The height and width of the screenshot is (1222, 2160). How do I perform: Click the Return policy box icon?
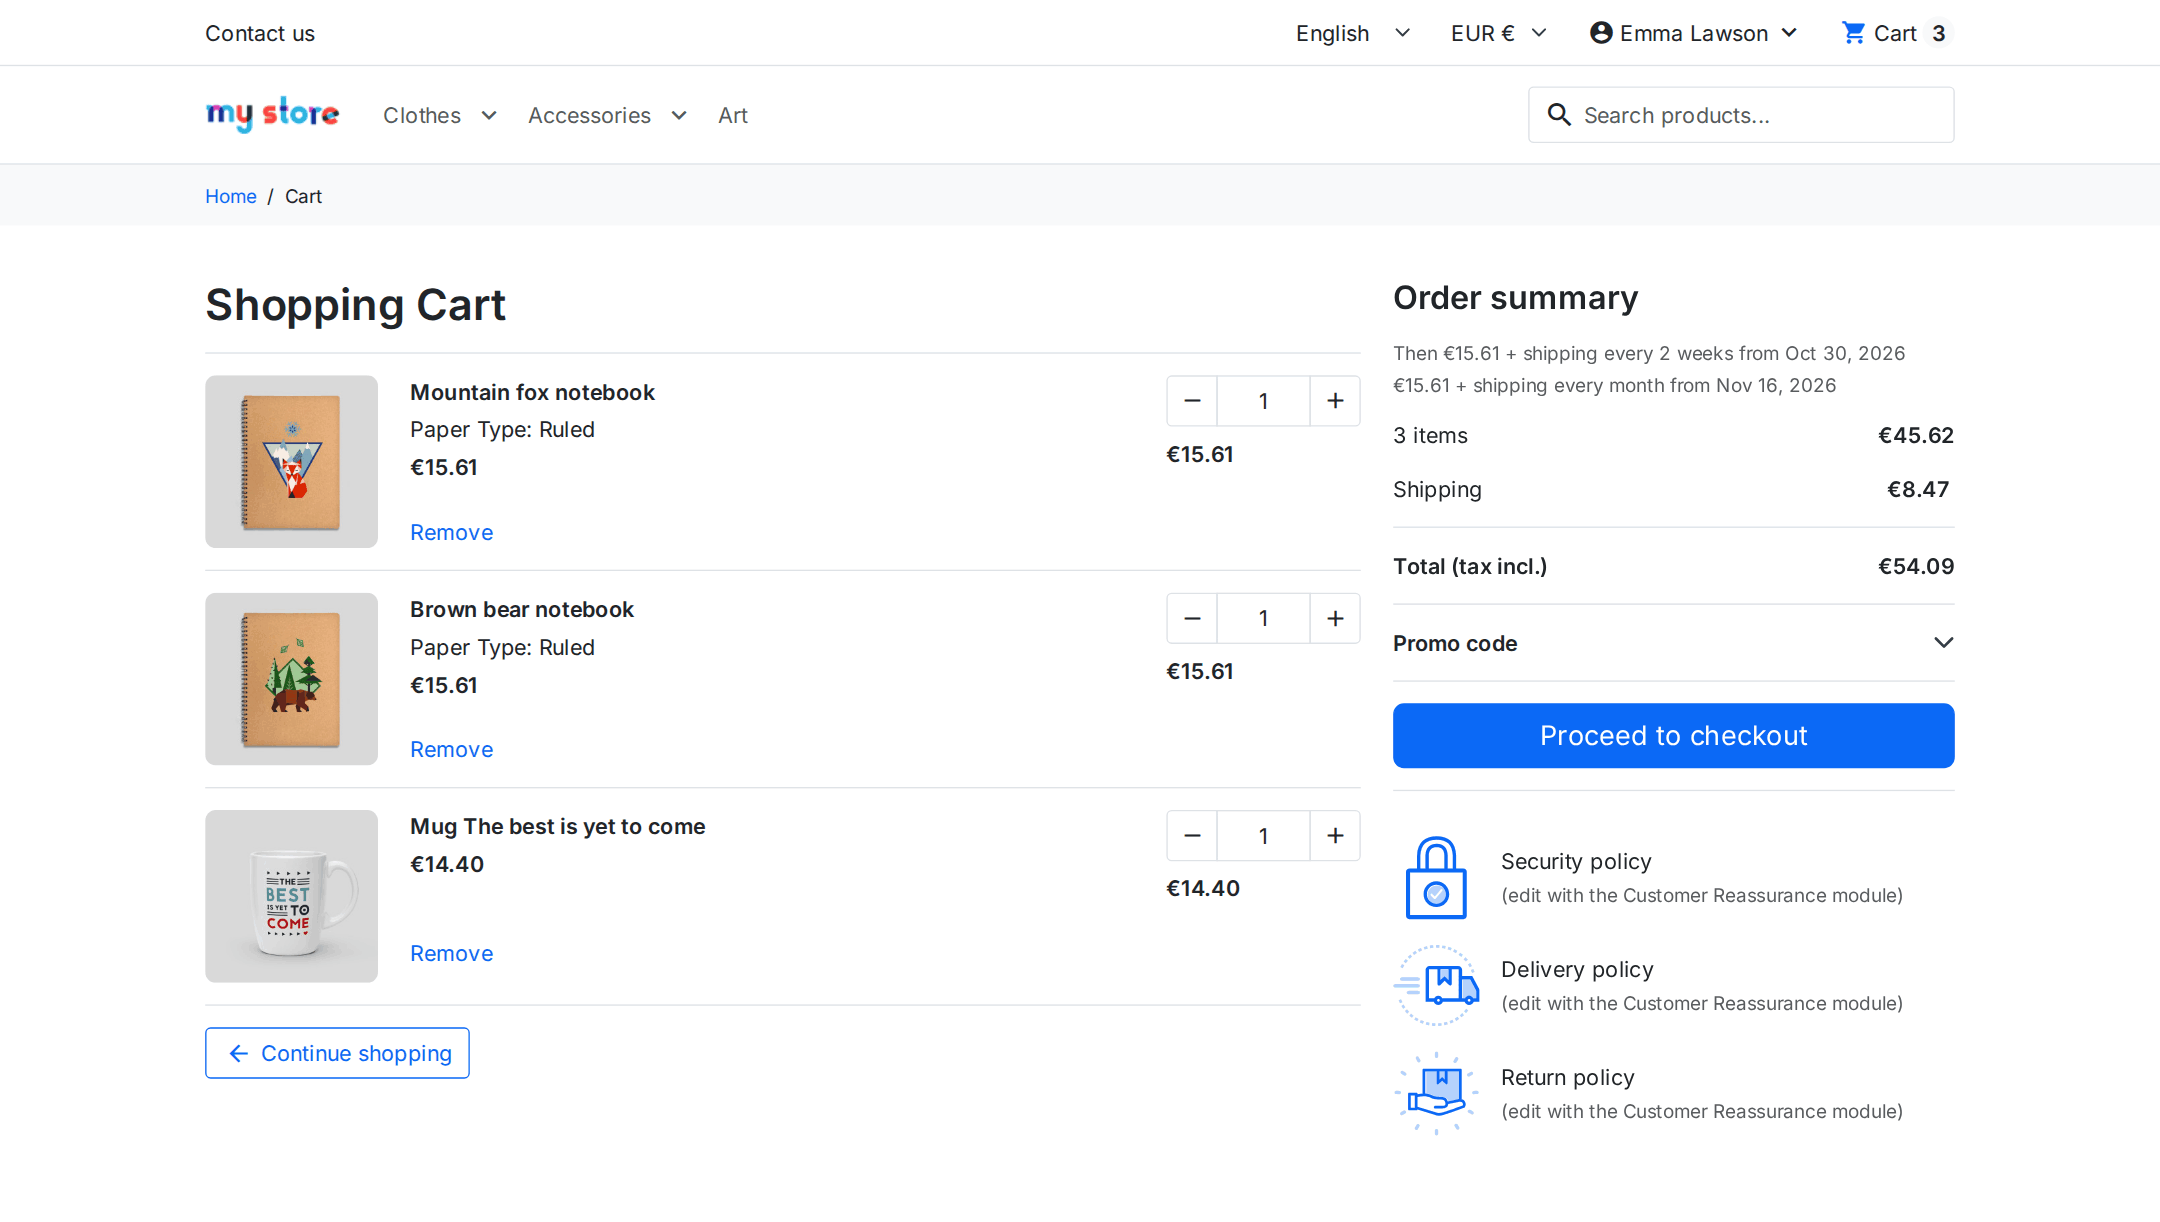(x=1436, y=1093)
